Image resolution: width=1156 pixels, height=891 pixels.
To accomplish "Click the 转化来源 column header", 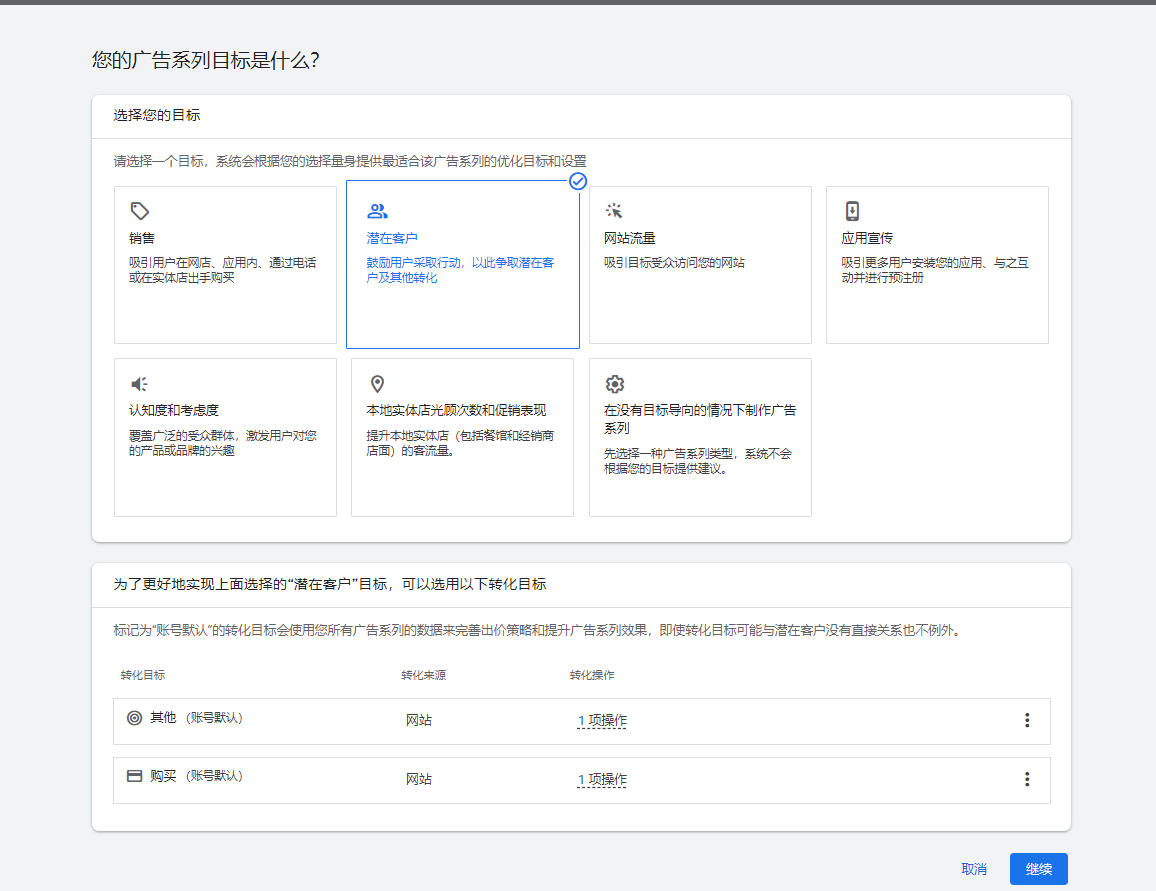I will click(424, 675).
